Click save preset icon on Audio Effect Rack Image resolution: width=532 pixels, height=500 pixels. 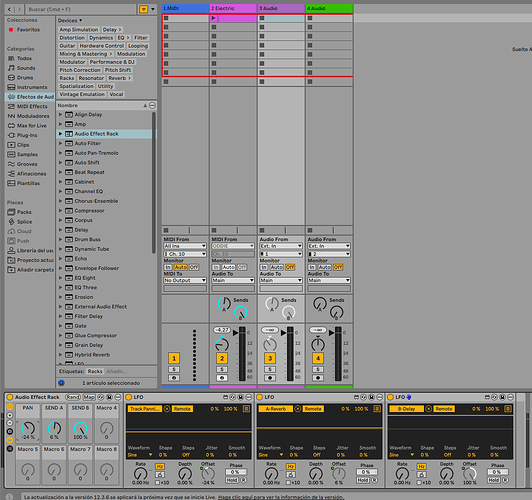click(110, 397)
